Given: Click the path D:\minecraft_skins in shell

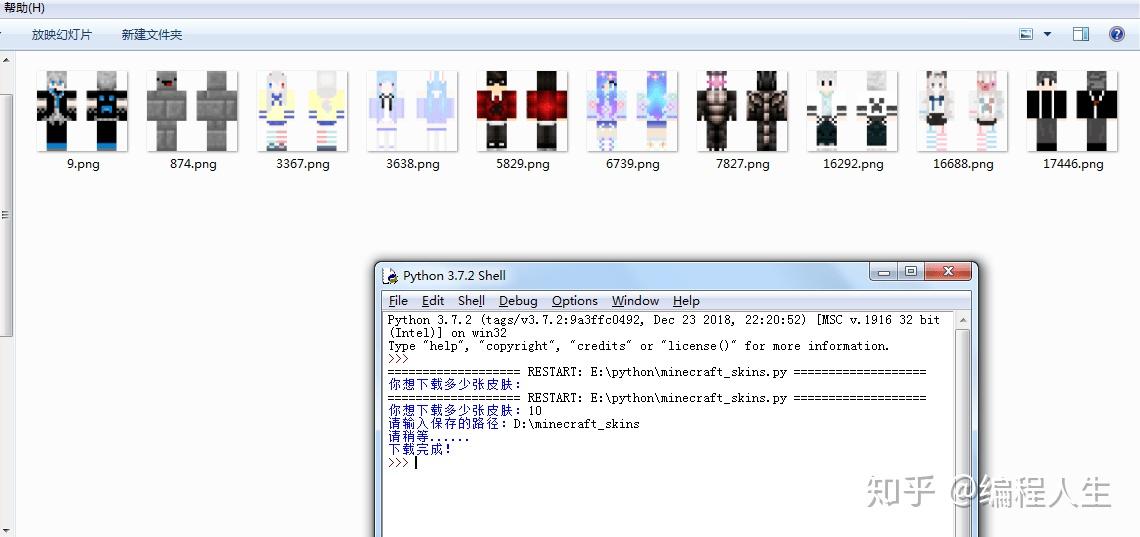Looking at the screenshot, I should click(577, 424).
